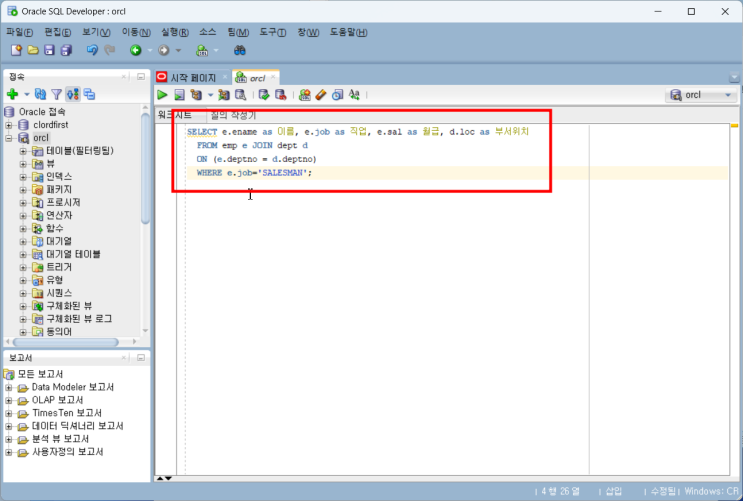Expand the 테이블(필터링됨) tree node
This screenshot has height=501, width=743.
[23, 151]
